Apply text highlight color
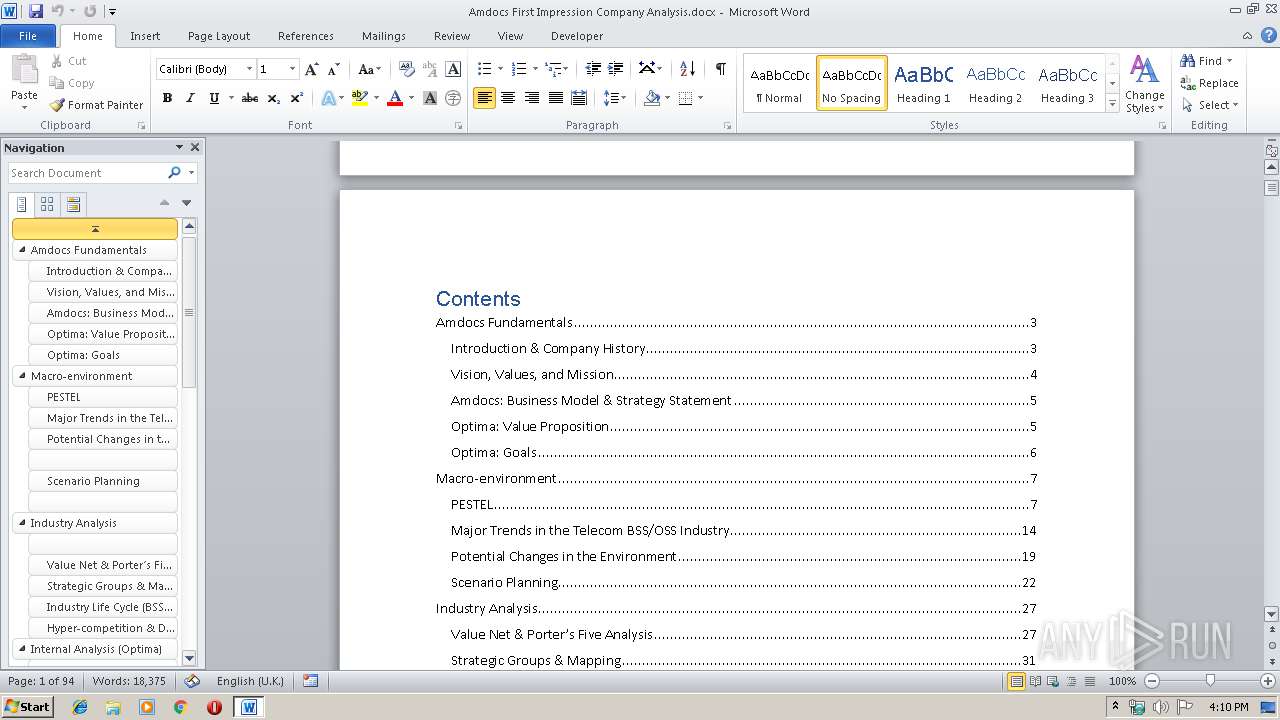 [359, 98]
